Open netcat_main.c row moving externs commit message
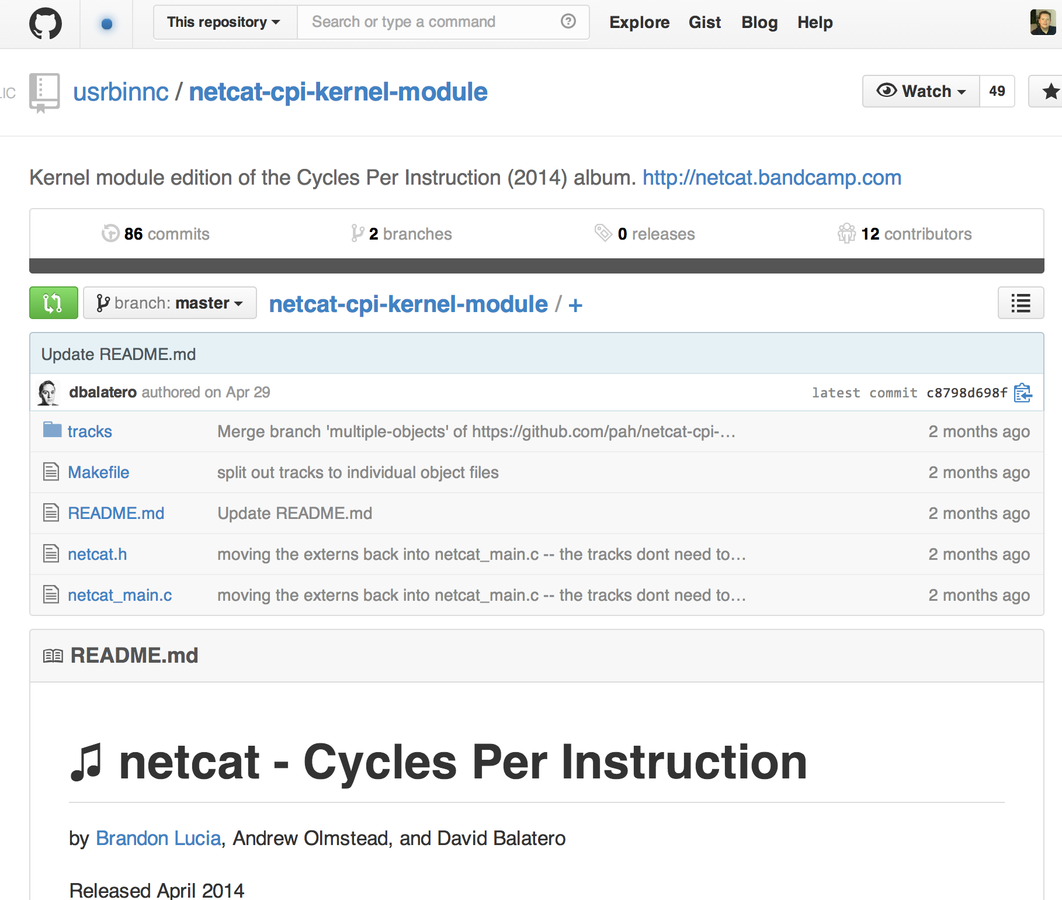This screenshot has width=1062, height=900. (x=482, y=595)
